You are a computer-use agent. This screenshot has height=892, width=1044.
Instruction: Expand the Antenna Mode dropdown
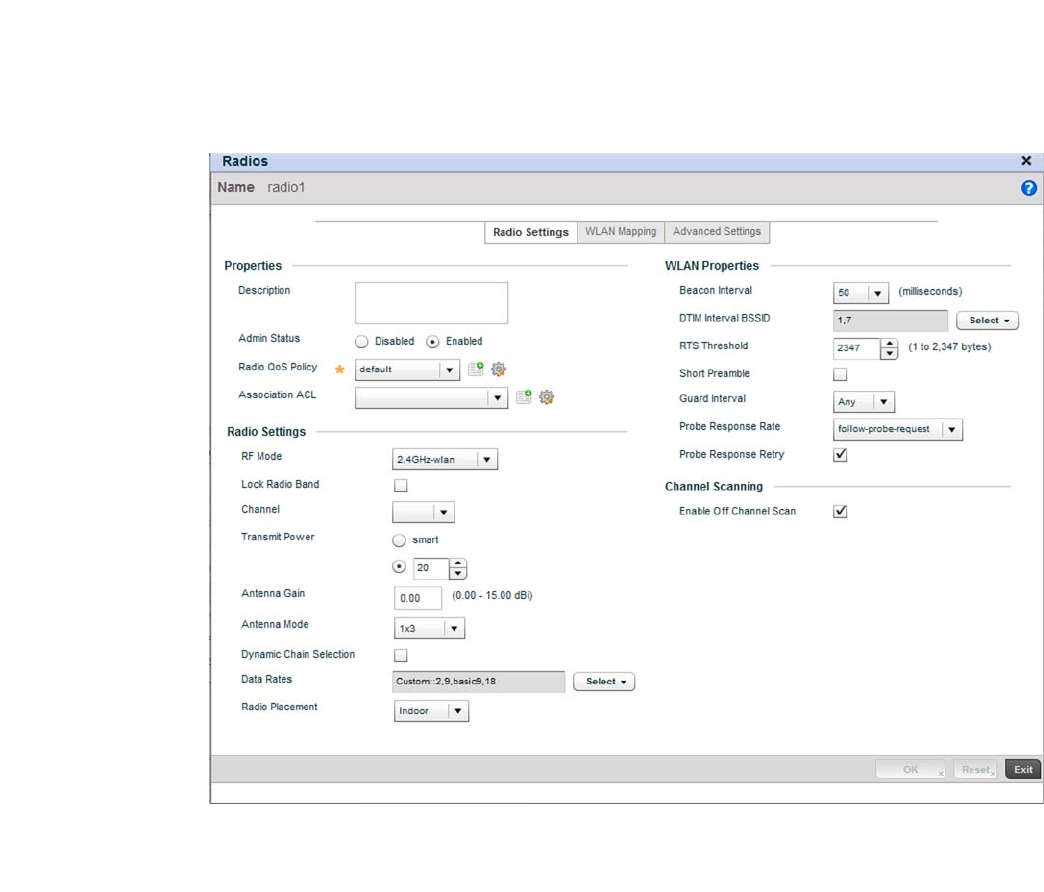click(429, 628)
